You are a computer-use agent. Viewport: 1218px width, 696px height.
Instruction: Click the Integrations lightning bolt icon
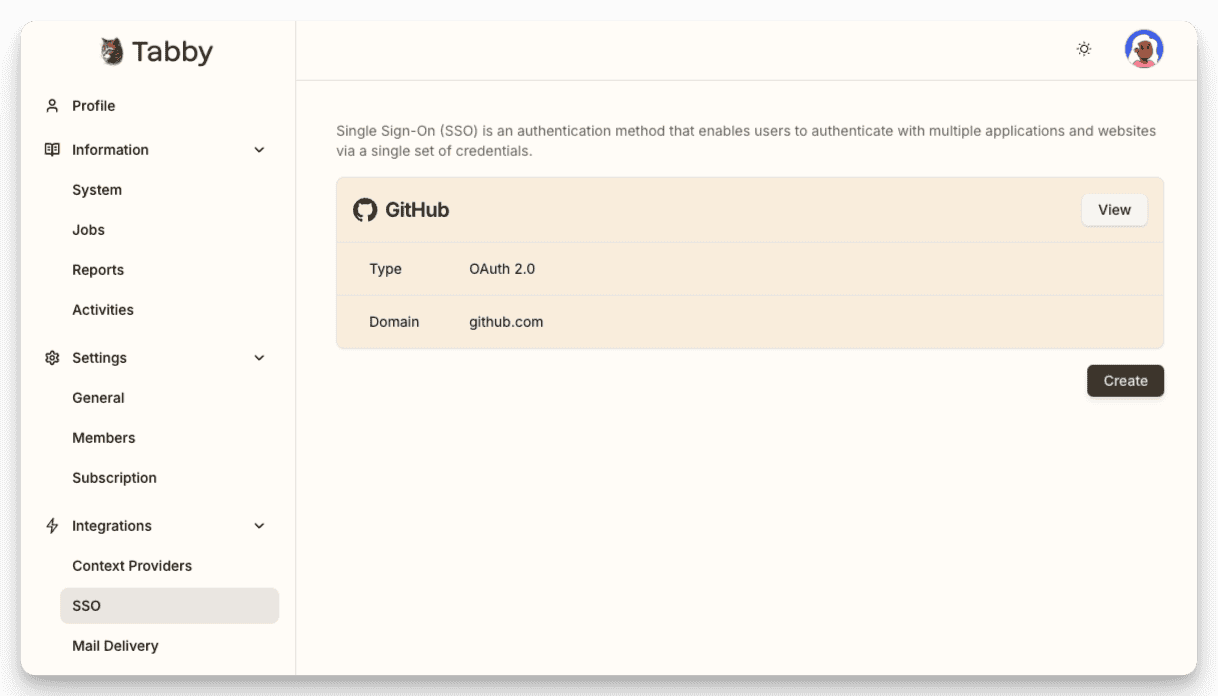pyautogui.click(x=52, y=526)
